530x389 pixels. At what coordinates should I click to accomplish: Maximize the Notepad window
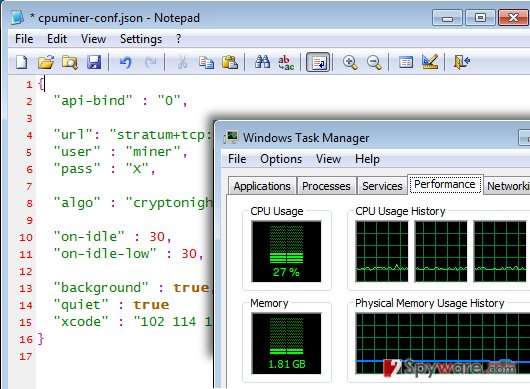coord(480,17)
